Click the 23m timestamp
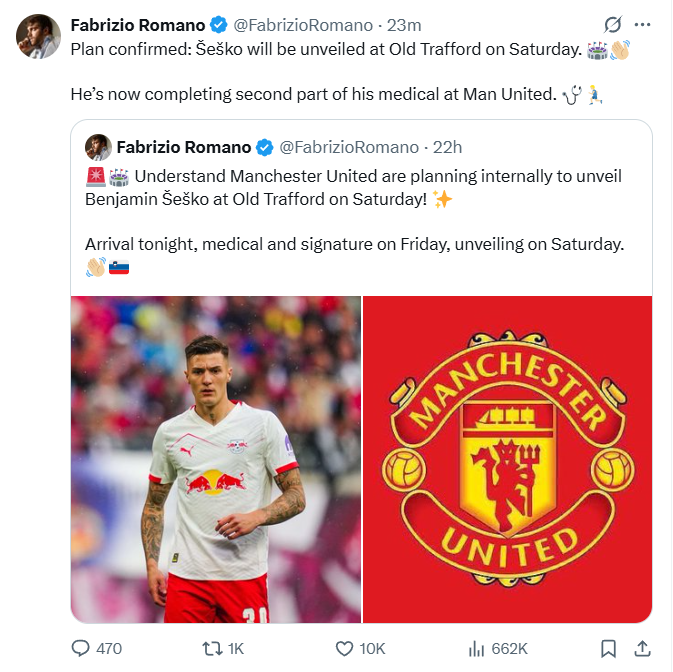The height and width of the screenshot is (672, 673). pyautogui.click(x=404, y=25)
